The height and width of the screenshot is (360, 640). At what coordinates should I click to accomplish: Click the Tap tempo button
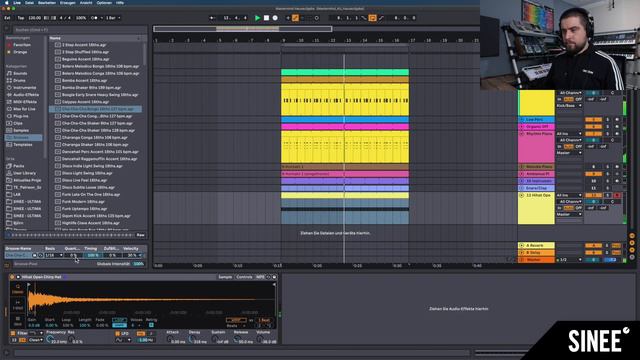click(21, 18)
